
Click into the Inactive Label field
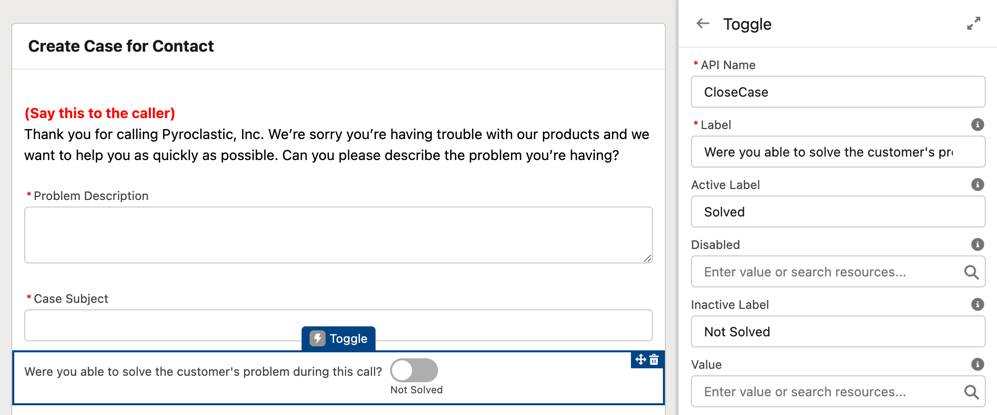pos(838,332)
